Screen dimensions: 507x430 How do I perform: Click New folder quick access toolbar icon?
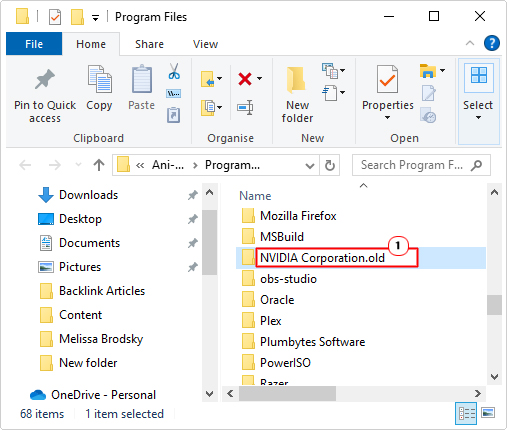point(77,17)
